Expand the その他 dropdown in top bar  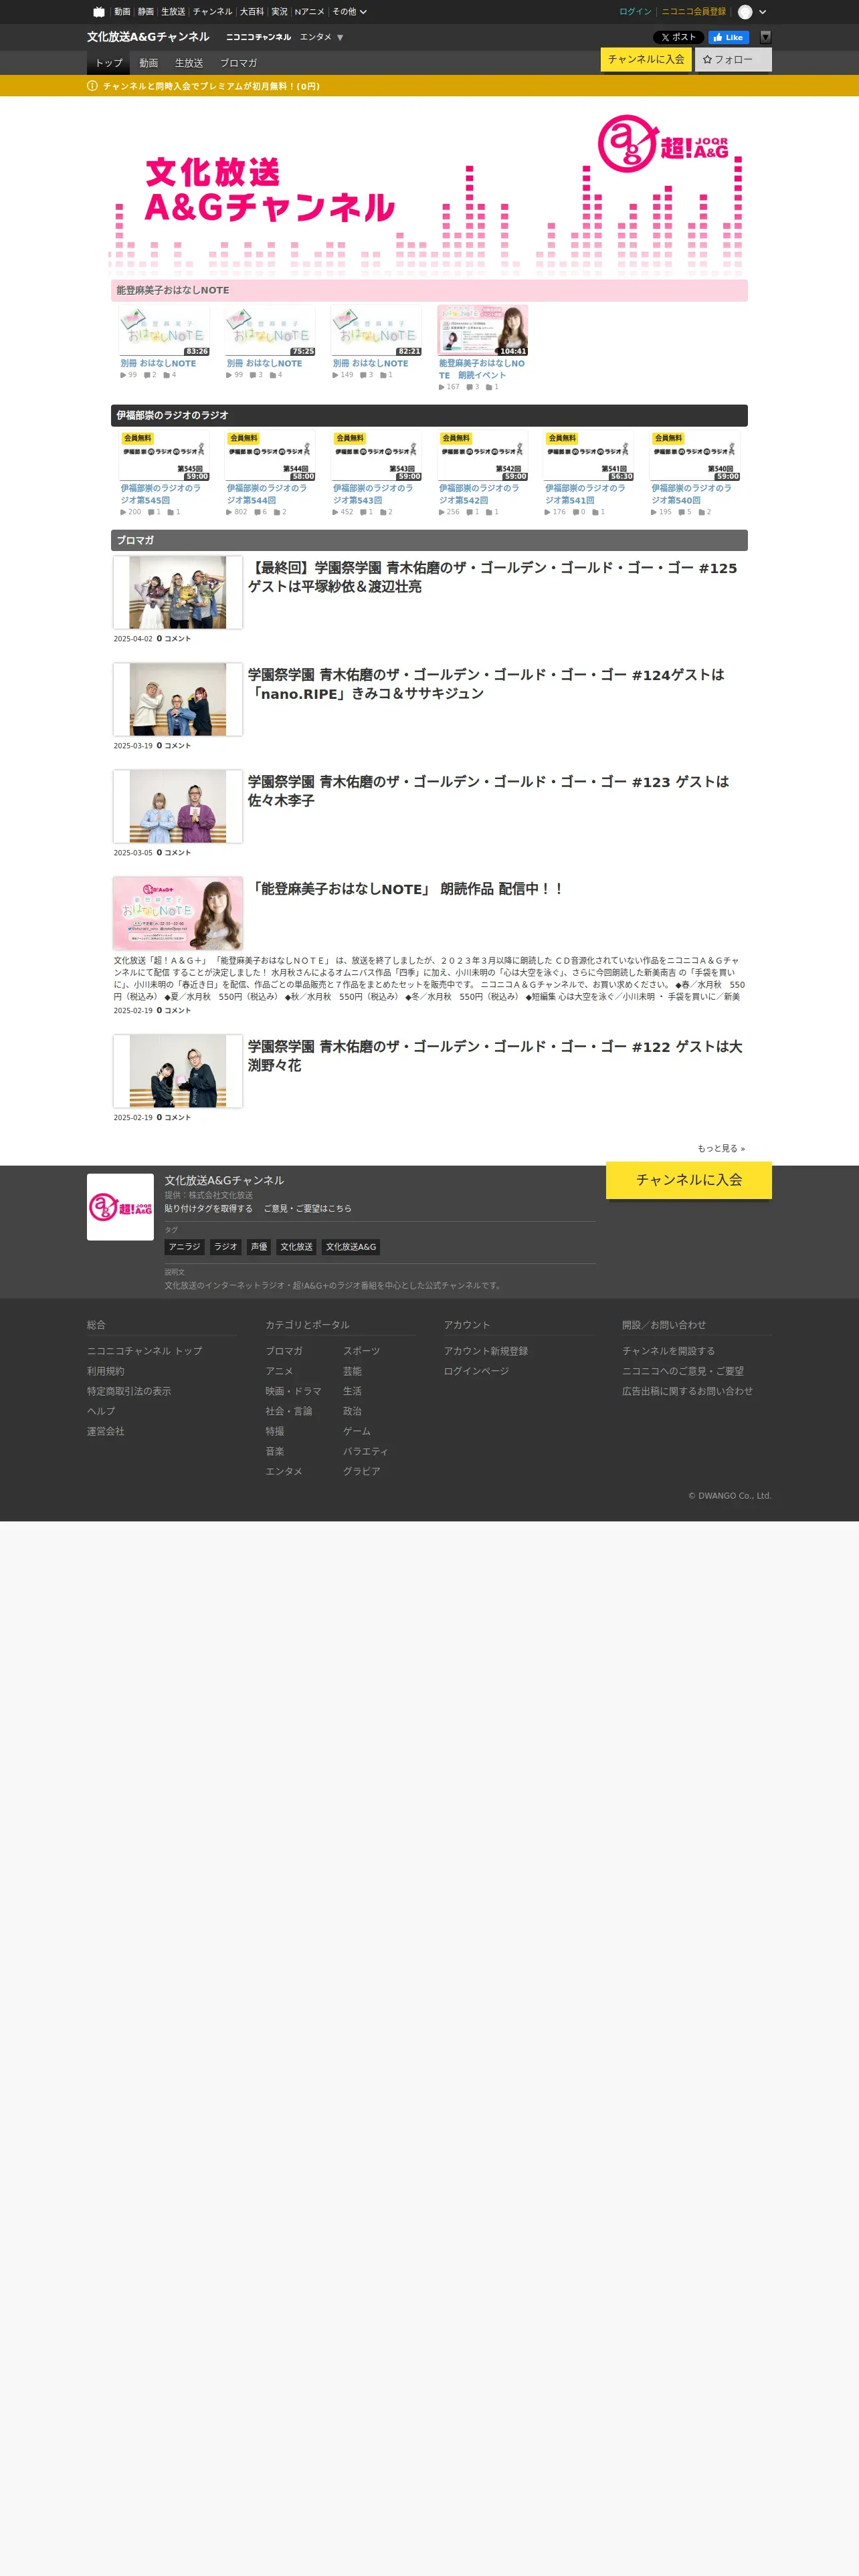point(349,12)
